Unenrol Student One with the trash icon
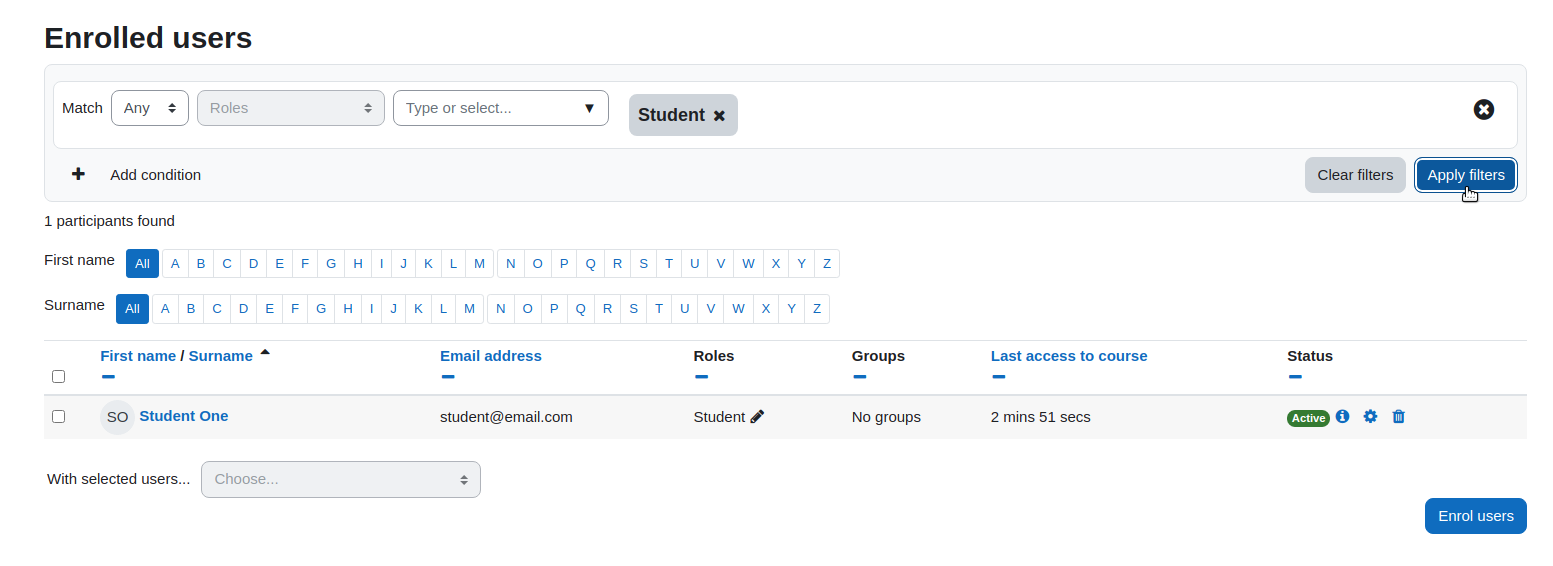The image size is (1553, 566). [1399, 416]
